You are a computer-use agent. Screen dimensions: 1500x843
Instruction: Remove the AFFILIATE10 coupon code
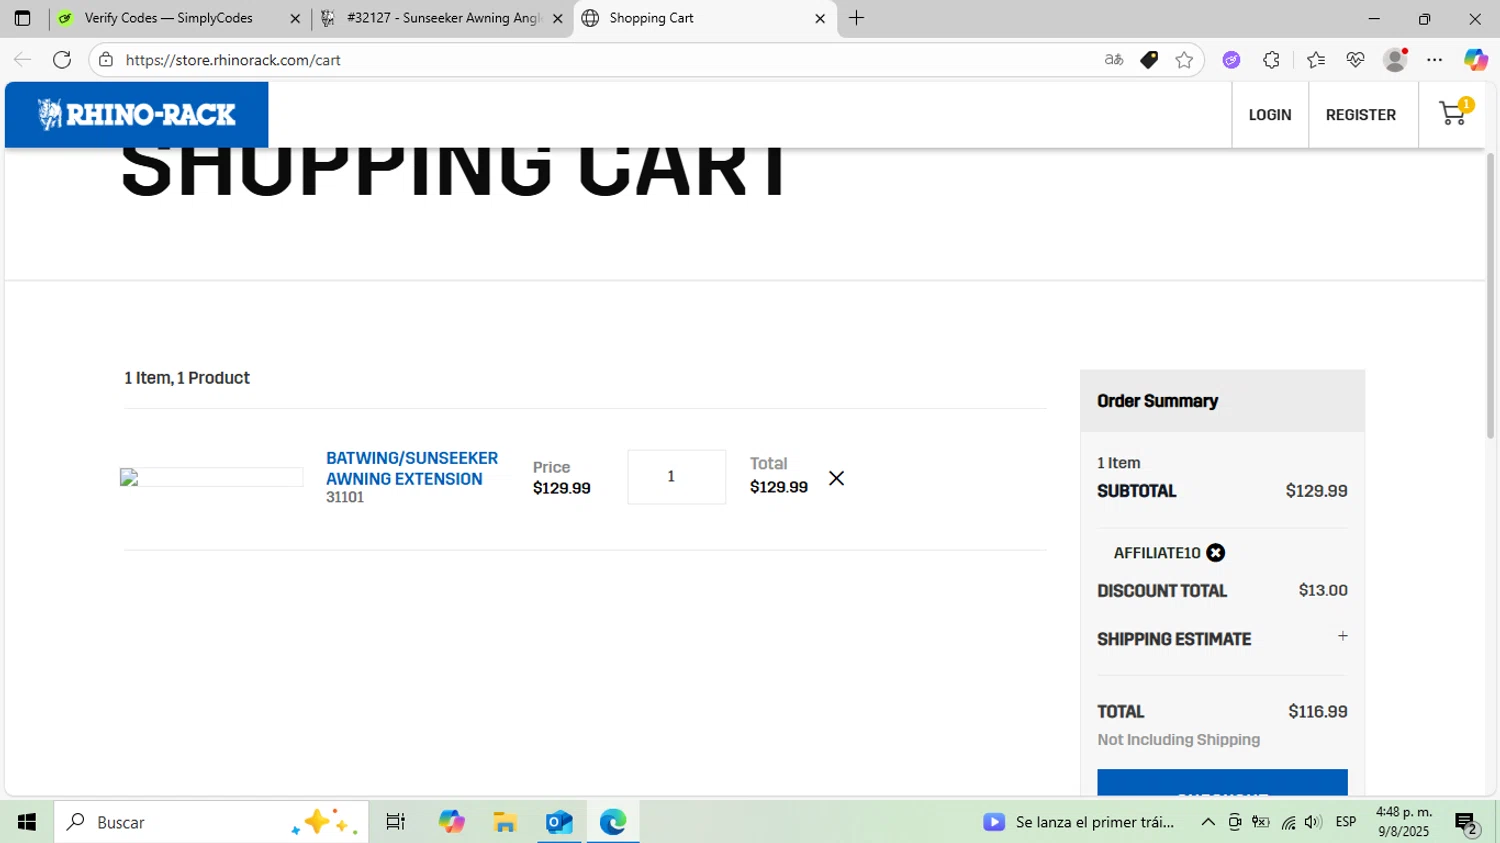pyautogui.click(x=1215, y=553)
